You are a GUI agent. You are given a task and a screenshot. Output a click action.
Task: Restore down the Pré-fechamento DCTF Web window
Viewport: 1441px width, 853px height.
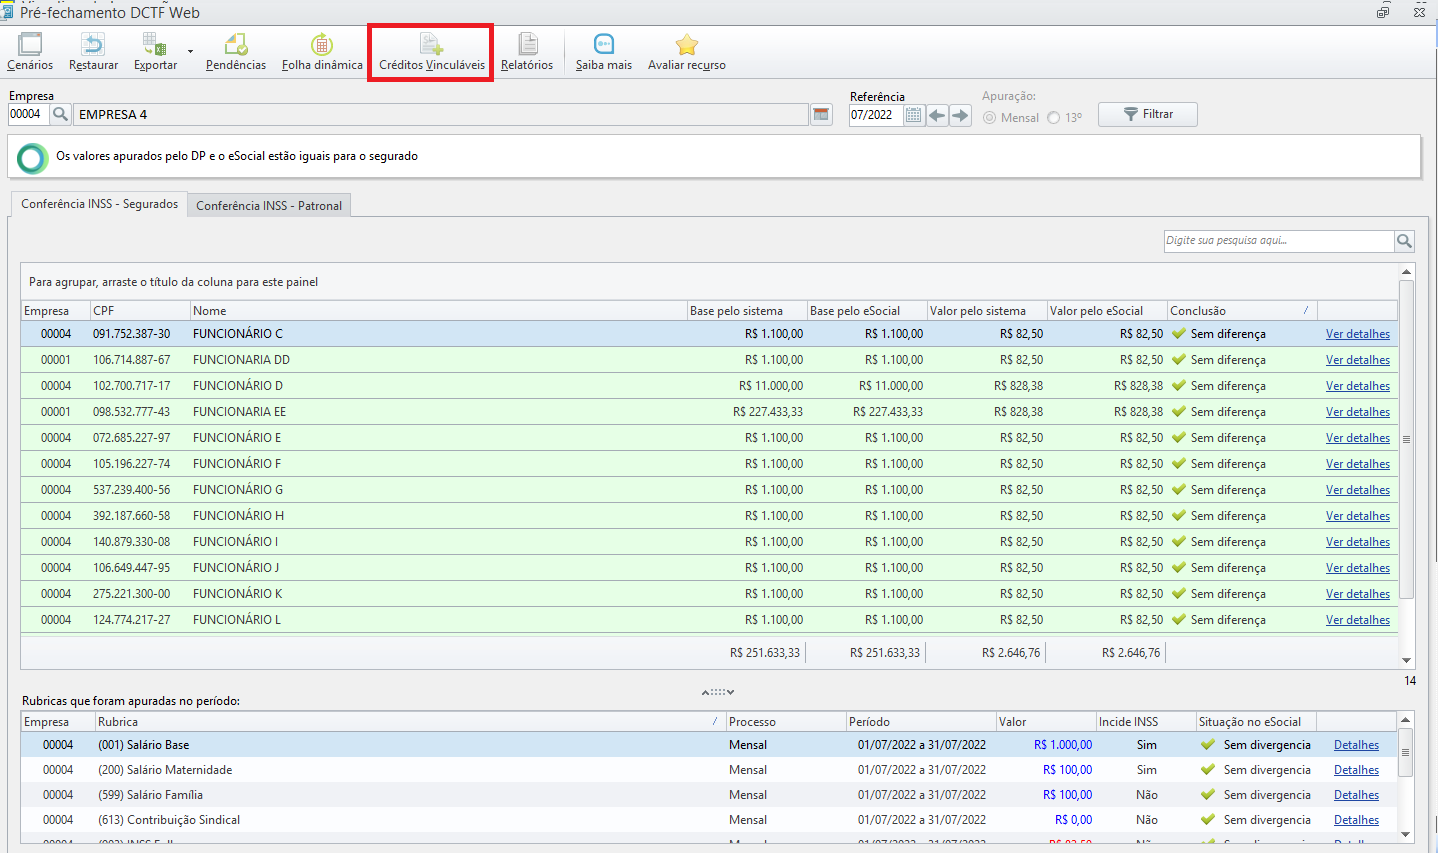pyautogui.click(x=1383, y=12)
